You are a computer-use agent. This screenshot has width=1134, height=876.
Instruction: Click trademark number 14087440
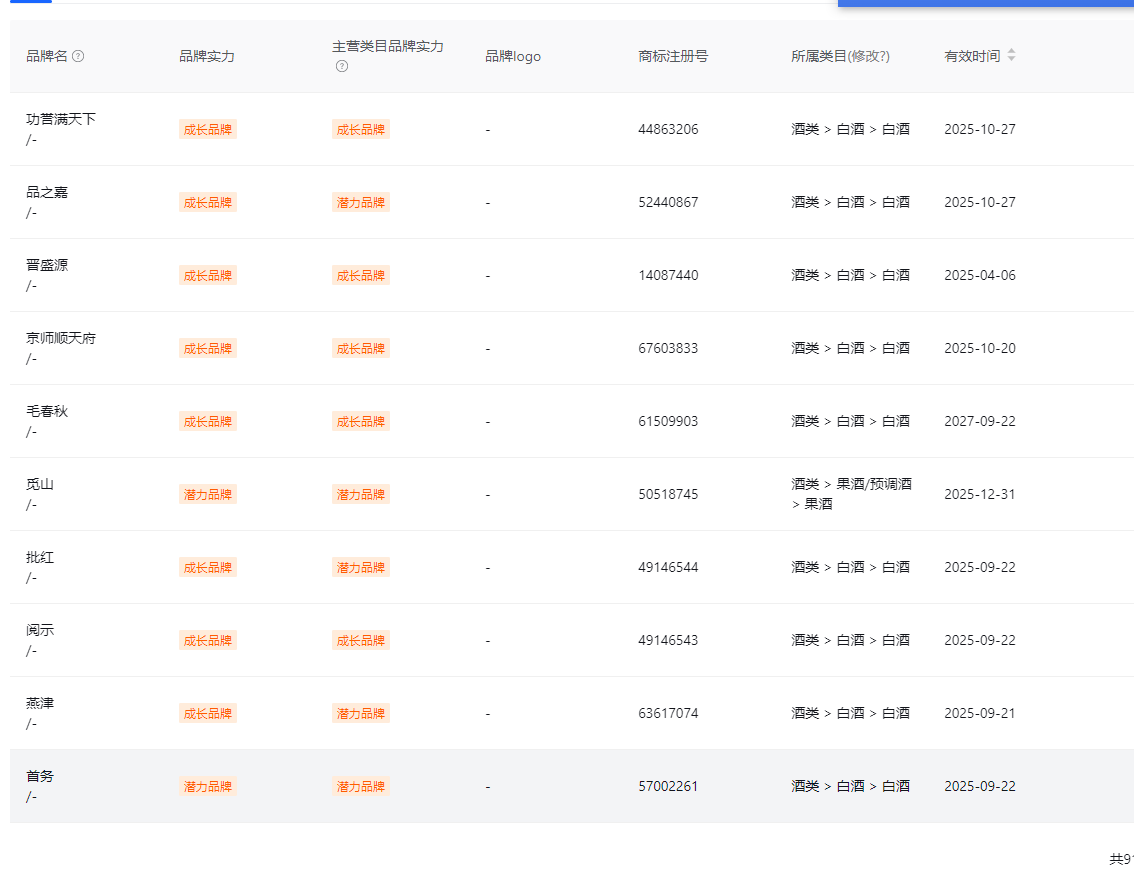[668, 275]
